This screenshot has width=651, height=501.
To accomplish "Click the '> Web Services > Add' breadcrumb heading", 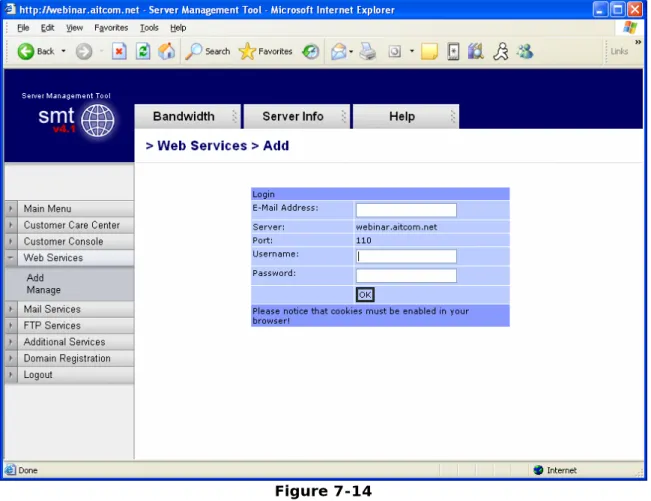I will [x=217, y=146].
